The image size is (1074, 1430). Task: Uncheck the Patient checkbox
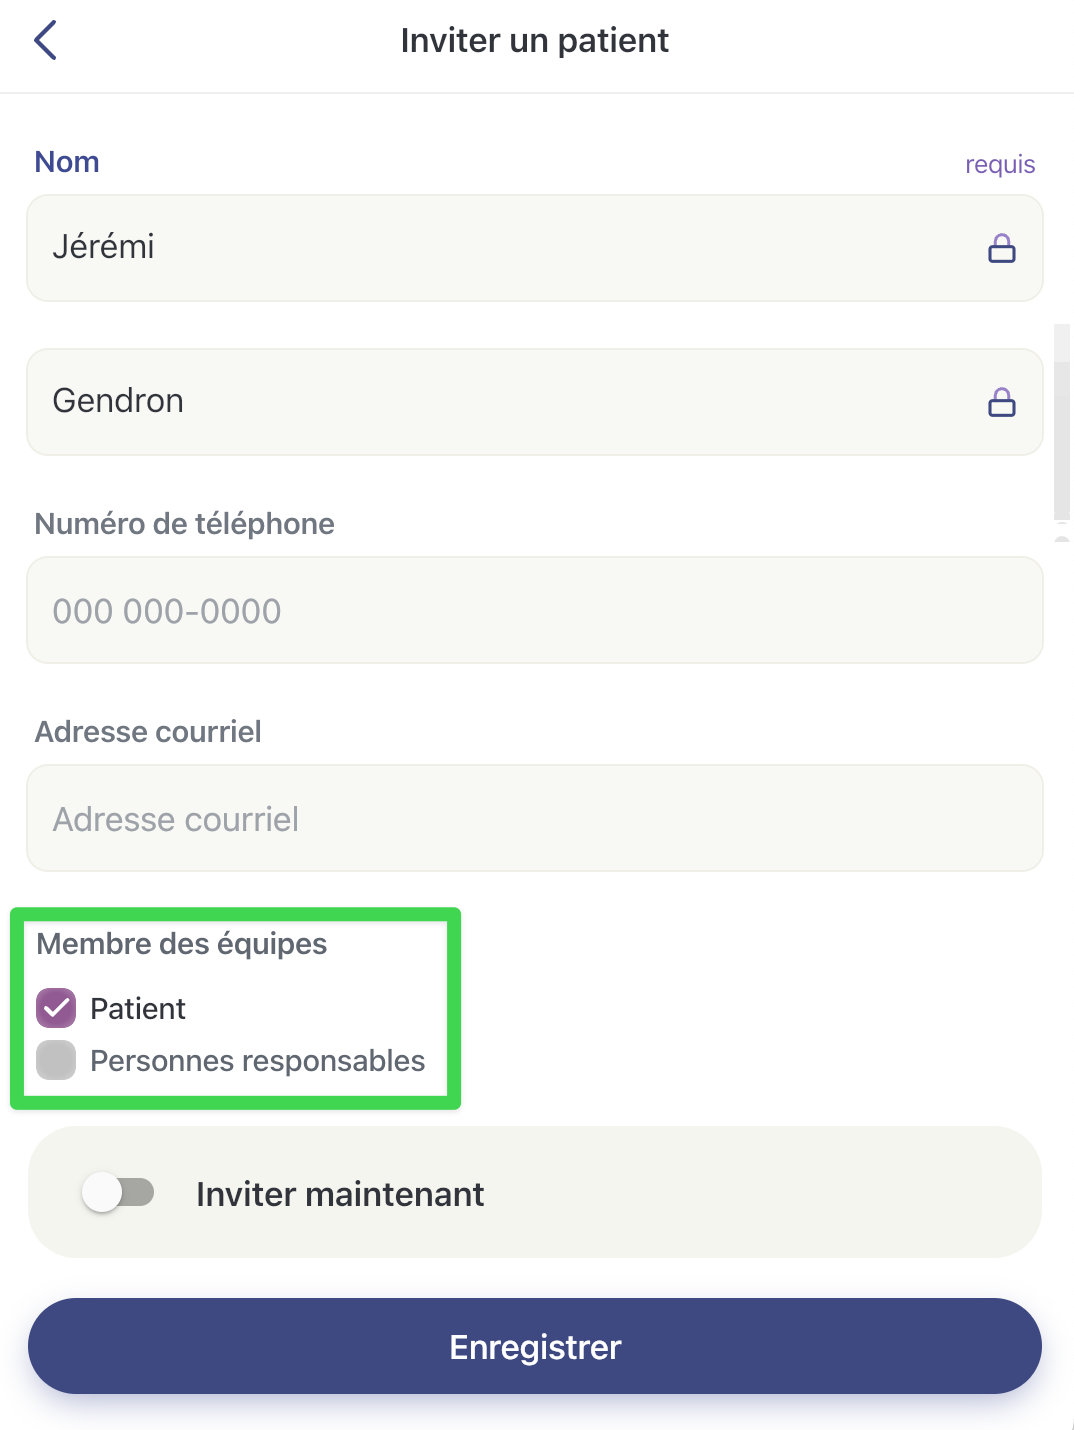pos(56,1008)
